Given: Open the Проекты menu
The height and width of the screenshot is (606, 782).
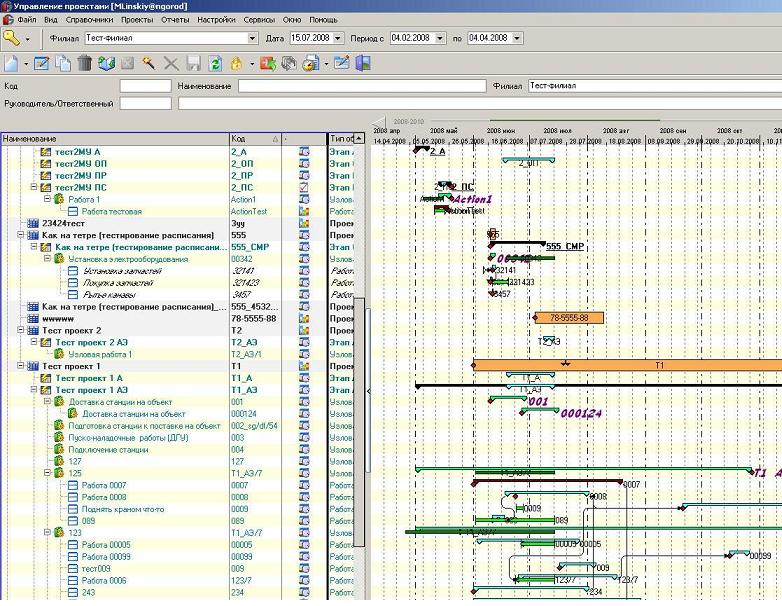Looking at the screenshot, I should (x=137, y=20).
